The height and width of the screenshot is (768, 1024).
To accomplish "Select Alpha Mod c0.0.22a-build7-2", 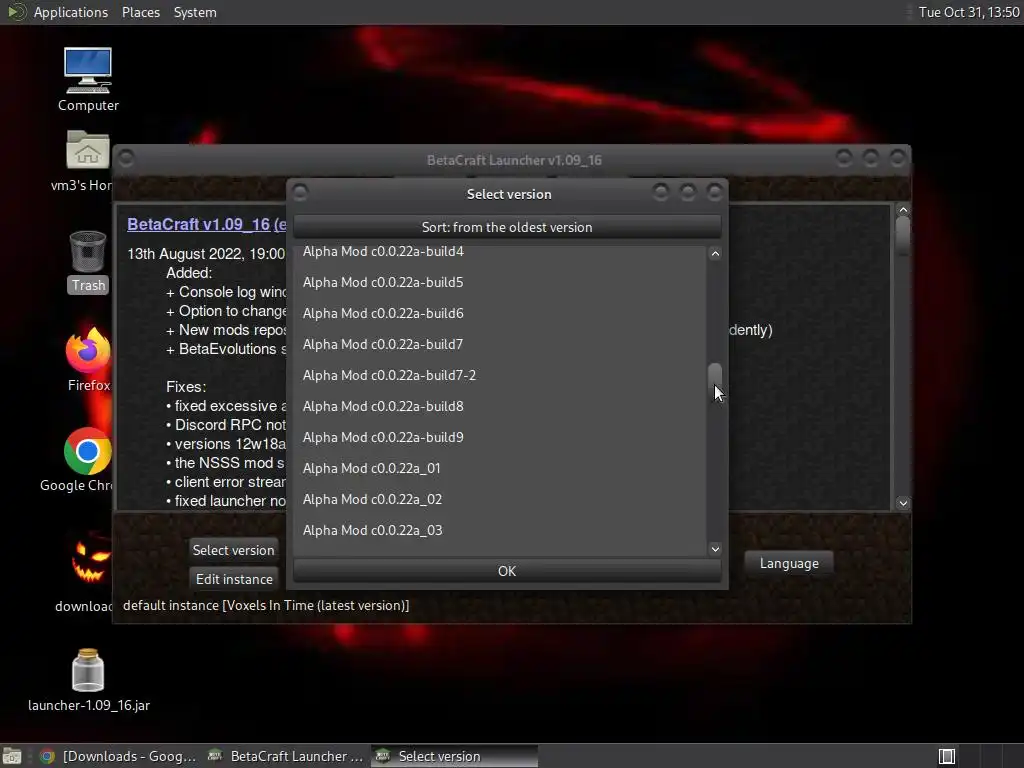I will 501,376.
